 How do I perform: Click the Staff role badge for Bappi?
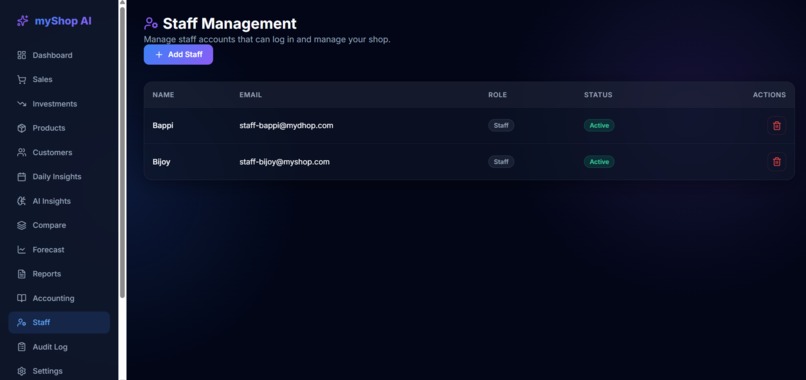click(501, 125)
